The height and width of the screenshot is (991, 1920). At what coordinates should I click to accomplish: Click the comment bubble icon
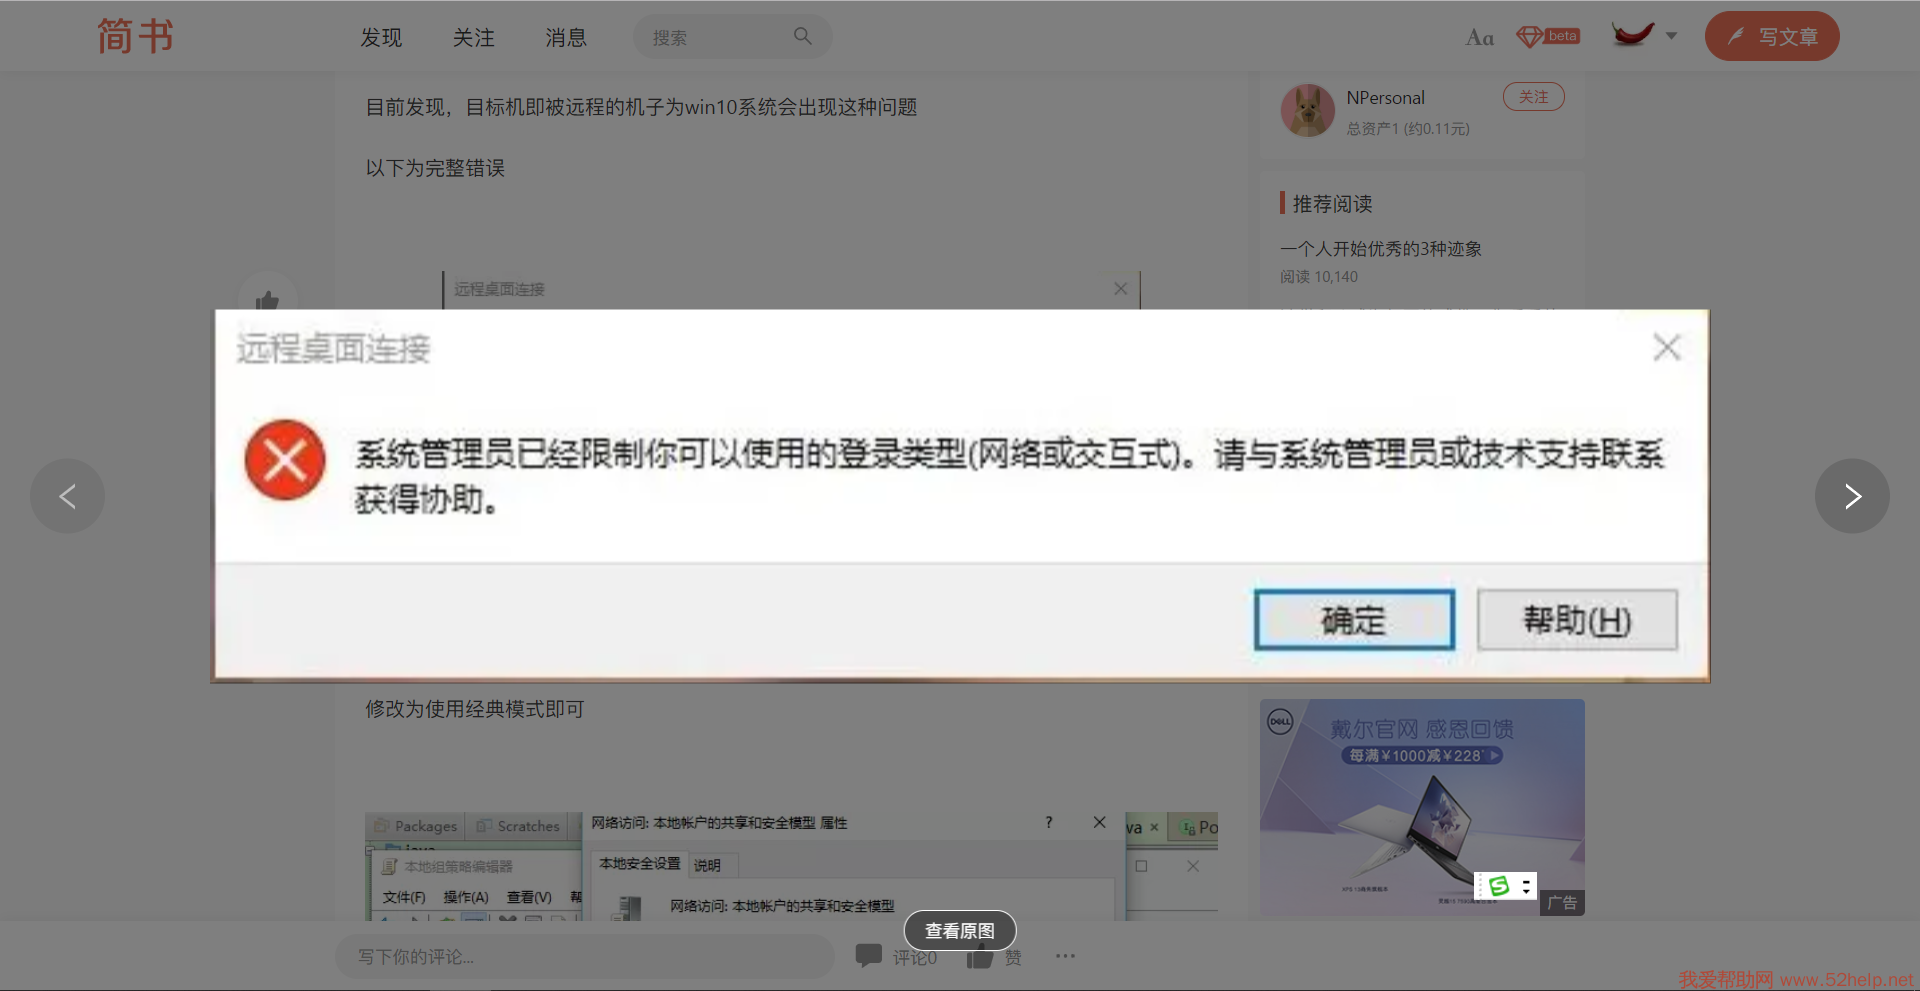click(x=868, y=956)
